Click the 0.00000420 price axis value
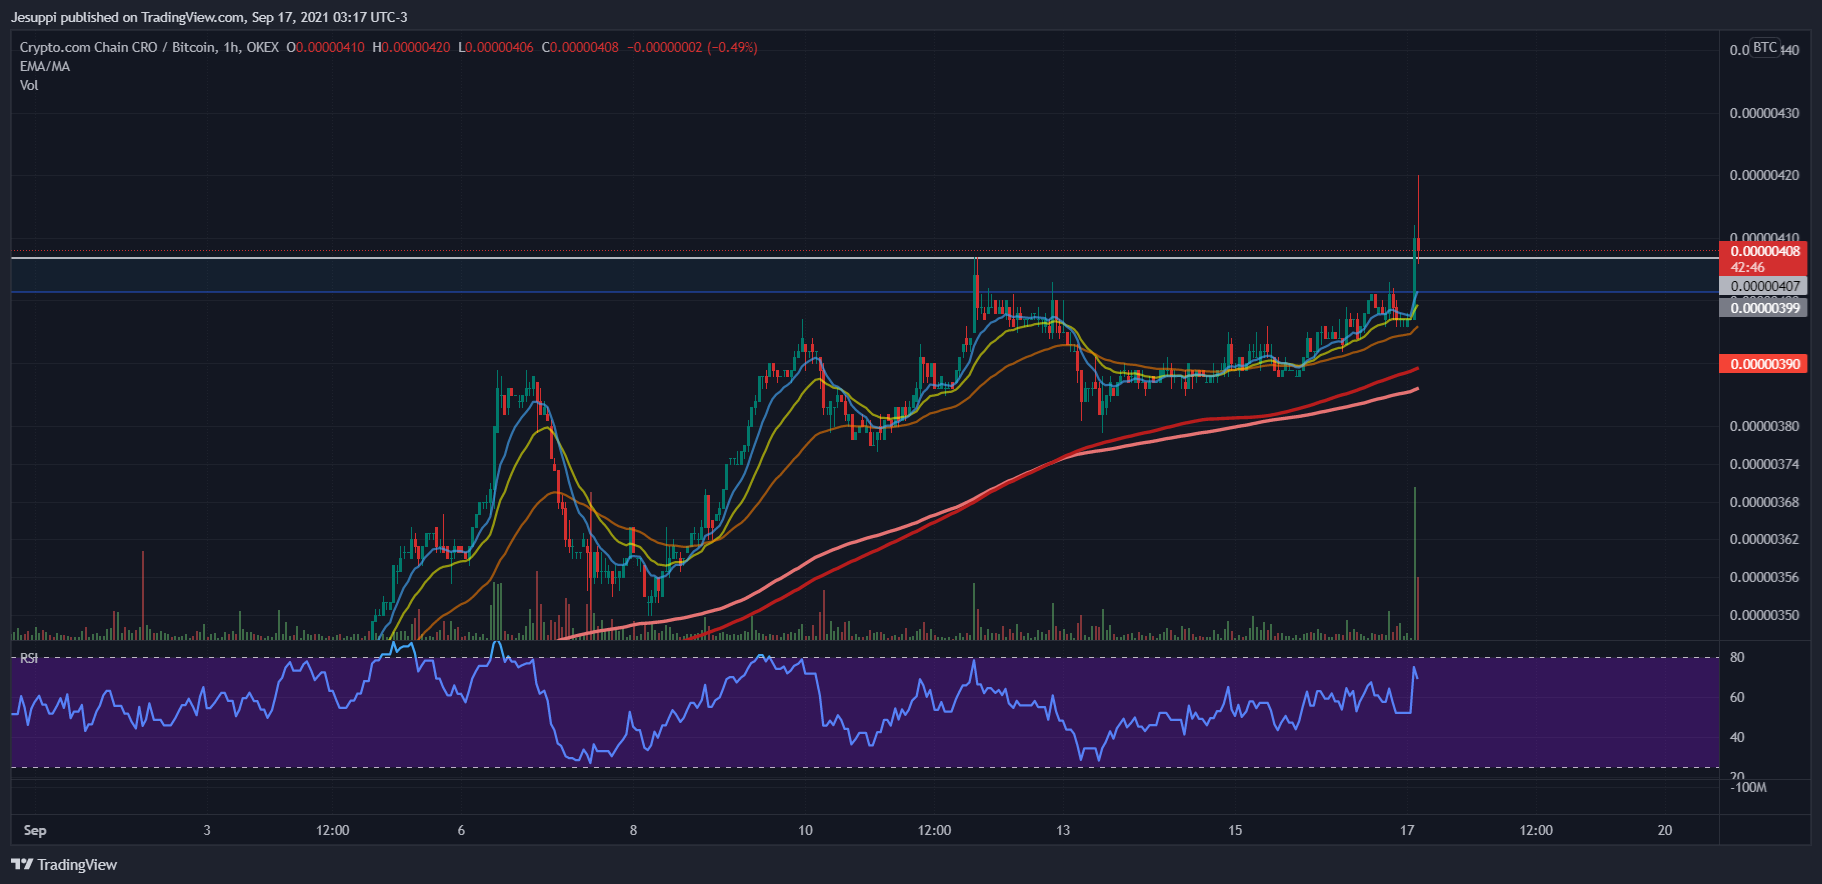Screen dimensions: 1822x884 click(x=1764, y=175)
